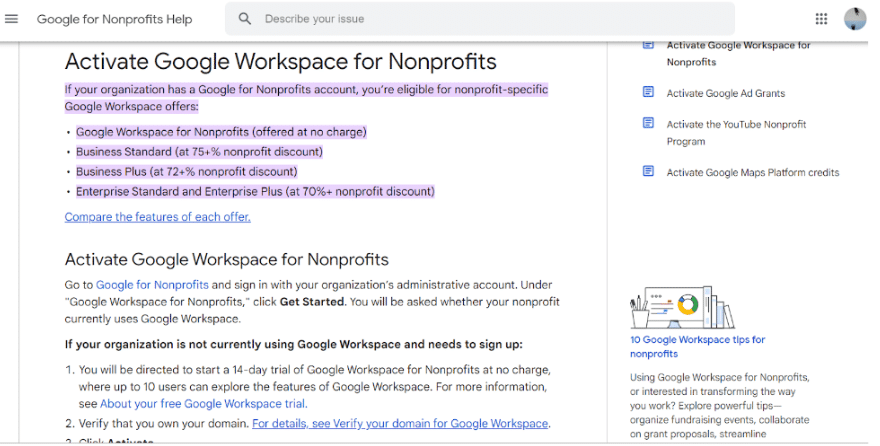This screenshot has height=446, width=880.
Task: Open sidebar article Activate Google Ad Grants
Action: click(x=726, y=94)
